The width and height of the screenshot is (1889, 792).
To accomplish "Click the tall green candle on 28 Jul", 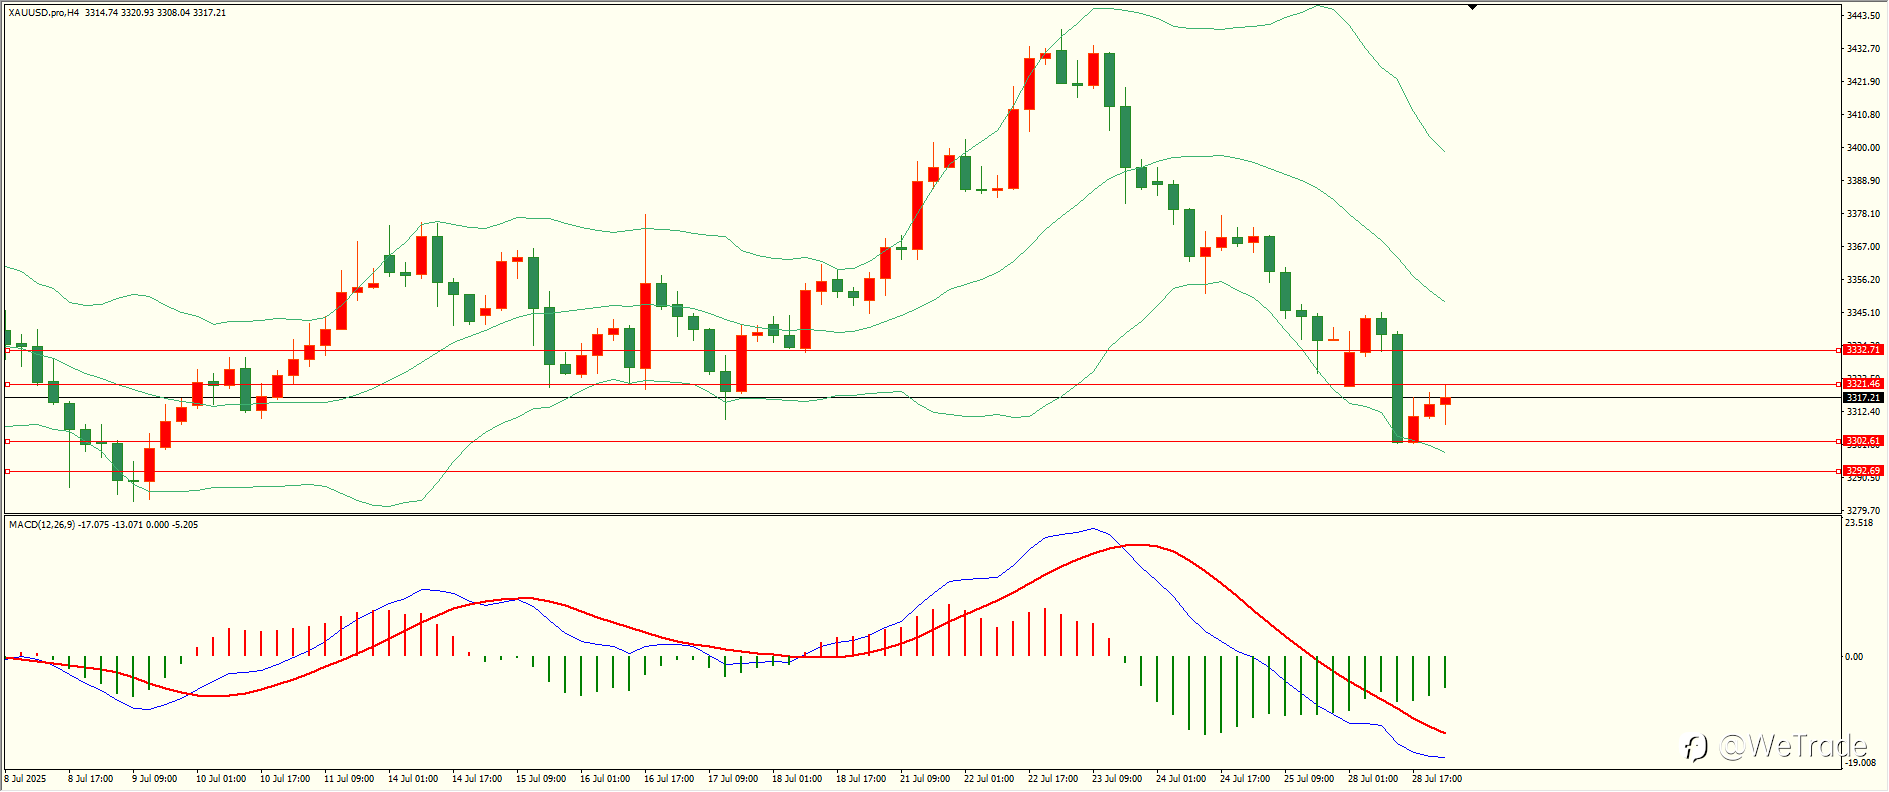I will 1397,388.
